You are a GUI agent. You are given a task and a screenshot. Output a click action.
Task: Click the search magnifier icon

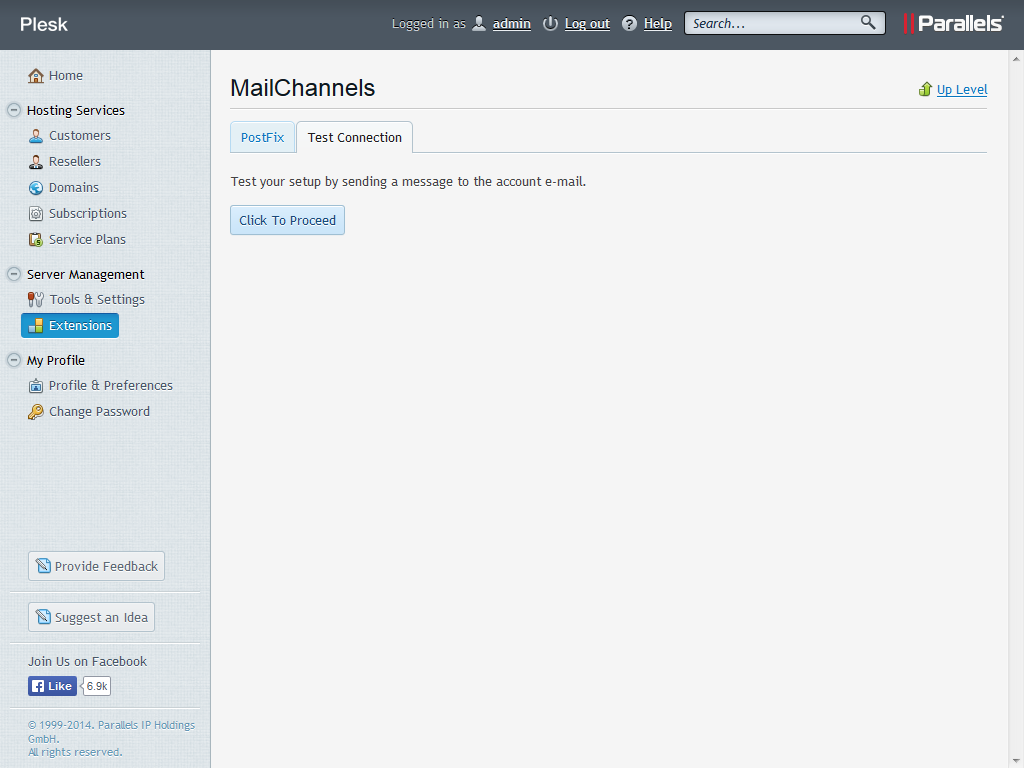click(868, 23)
